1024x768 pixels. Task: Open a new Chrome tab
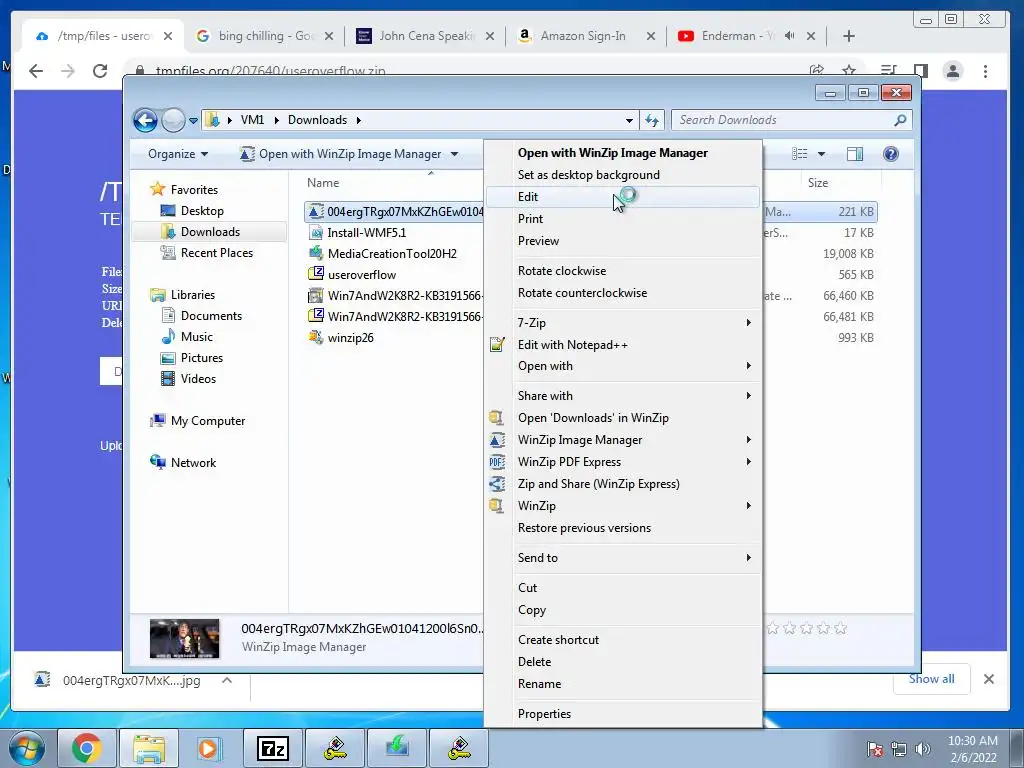pyautogui.click(x=848, y=36)
